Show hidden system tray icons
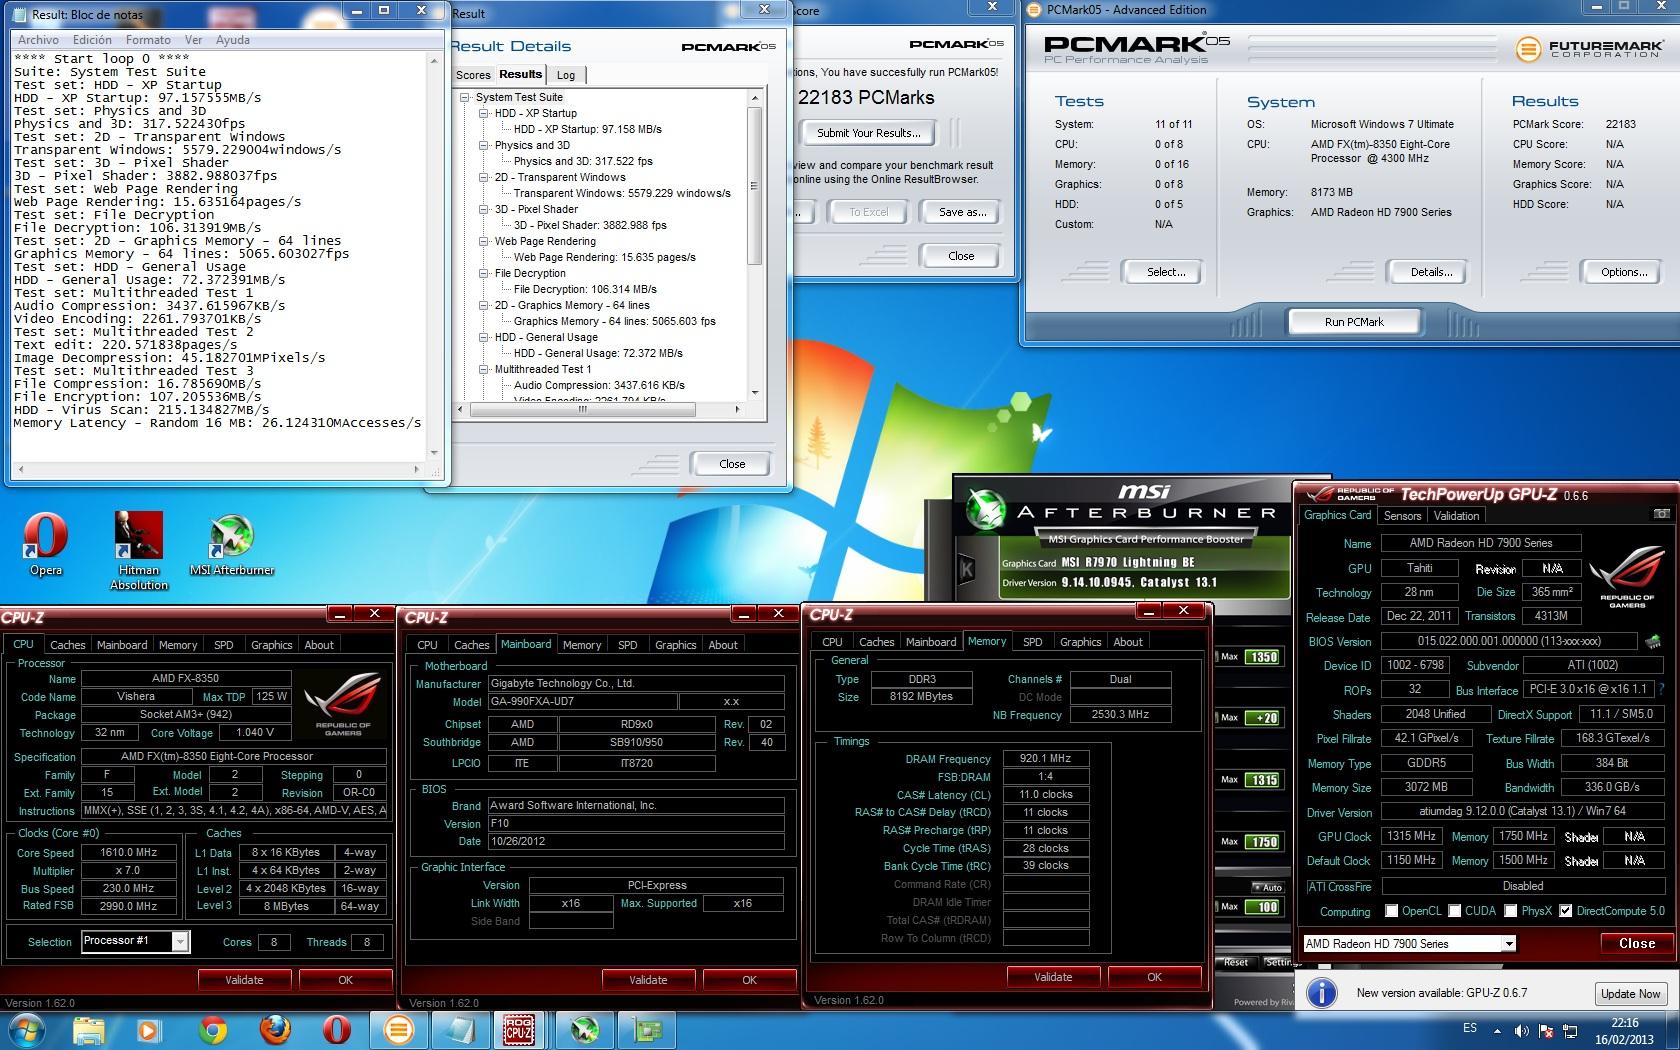This screenshot has height=1050, width=1680. (x=1497, y=1030)
